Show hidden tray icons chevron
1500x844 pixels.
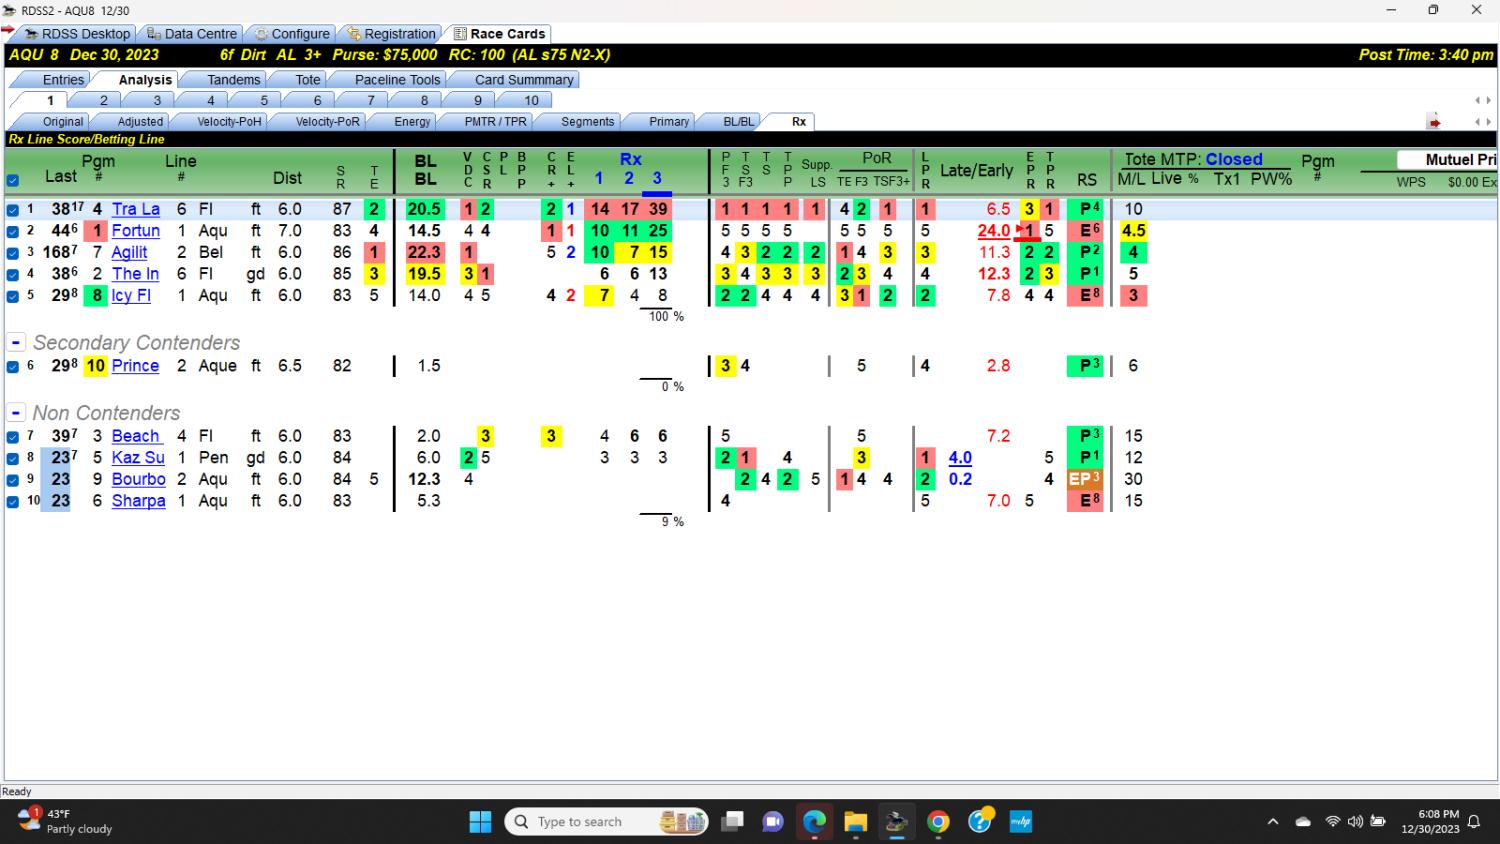click(x=1273, y=822)
